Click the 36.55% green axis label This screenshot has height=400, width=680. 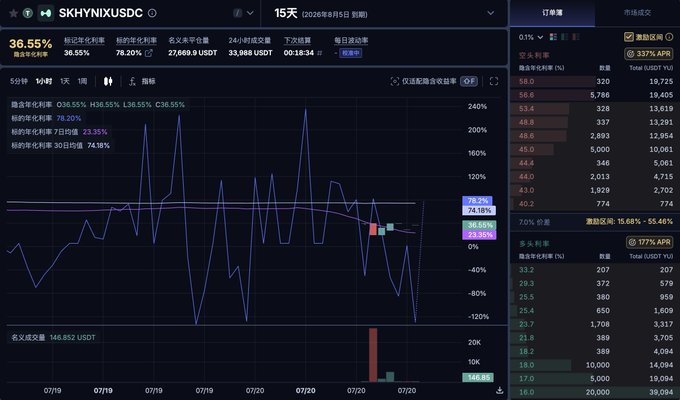point(479,225)
